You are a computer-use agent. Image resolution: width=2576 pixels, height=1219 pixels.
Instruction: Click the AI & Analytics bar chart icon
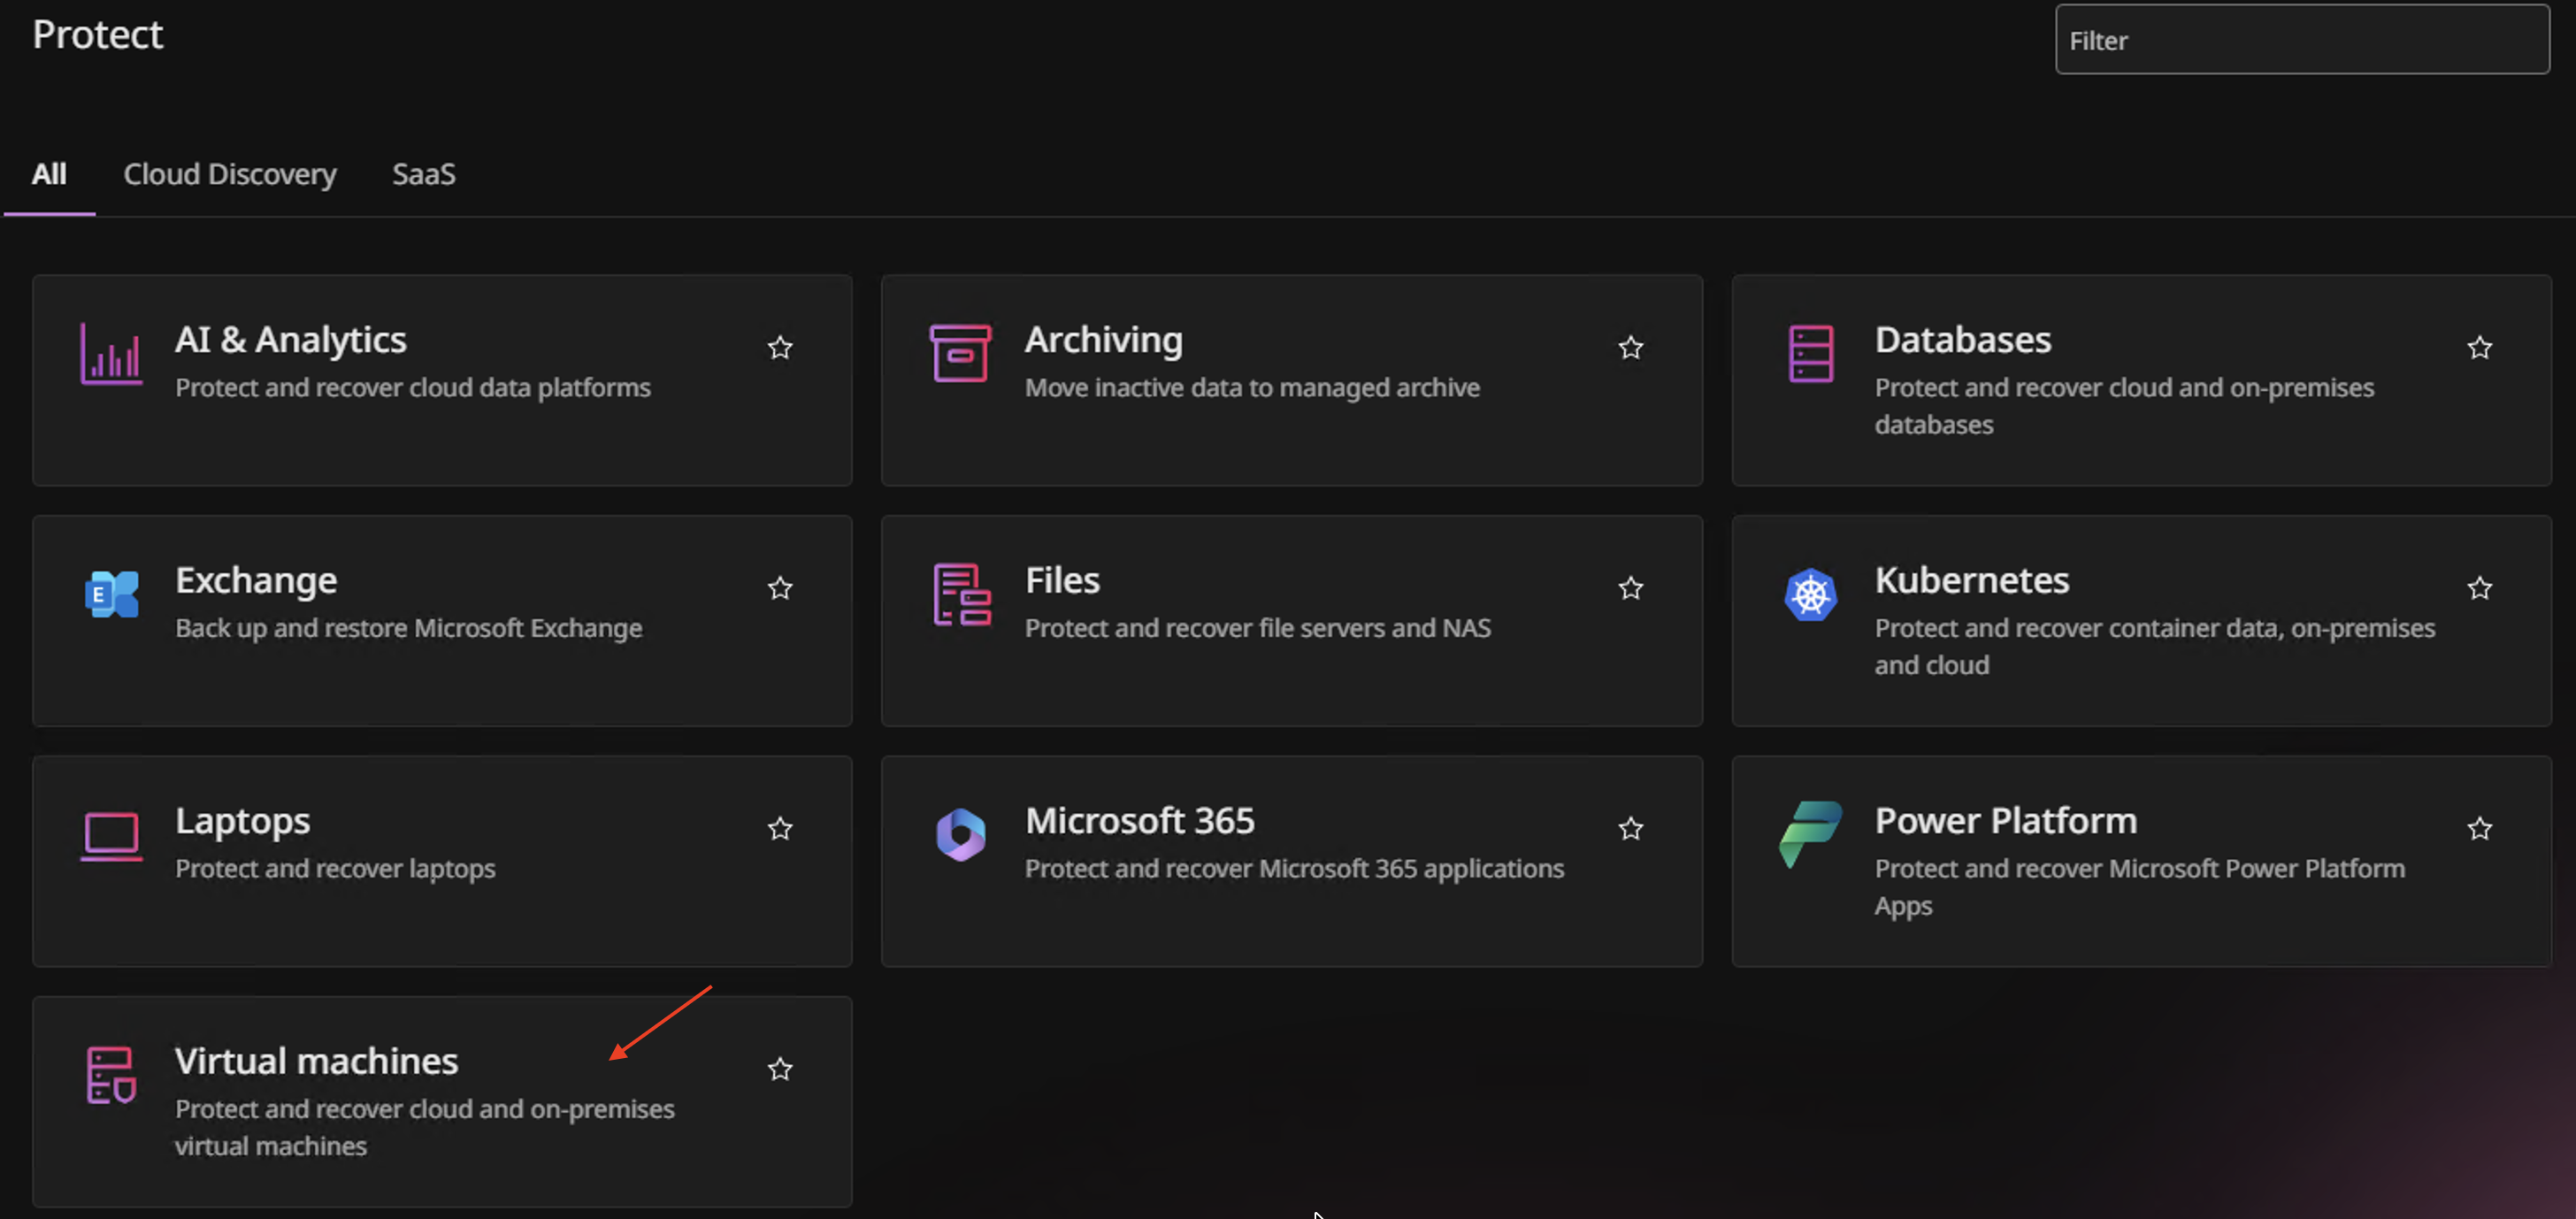pos(111,354)
